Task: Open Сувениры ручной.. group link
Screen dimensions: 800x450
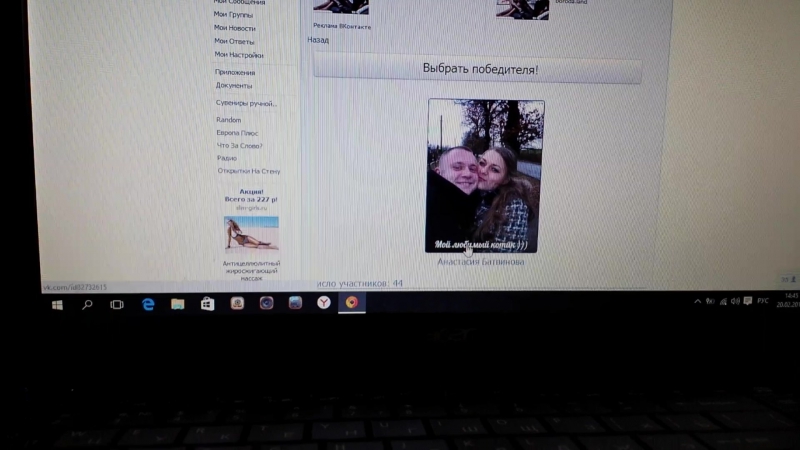Action: (246, 103)
